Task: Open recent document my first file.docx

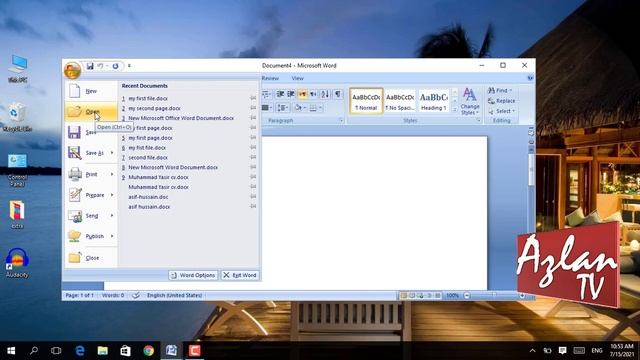Action: [189, 98]
